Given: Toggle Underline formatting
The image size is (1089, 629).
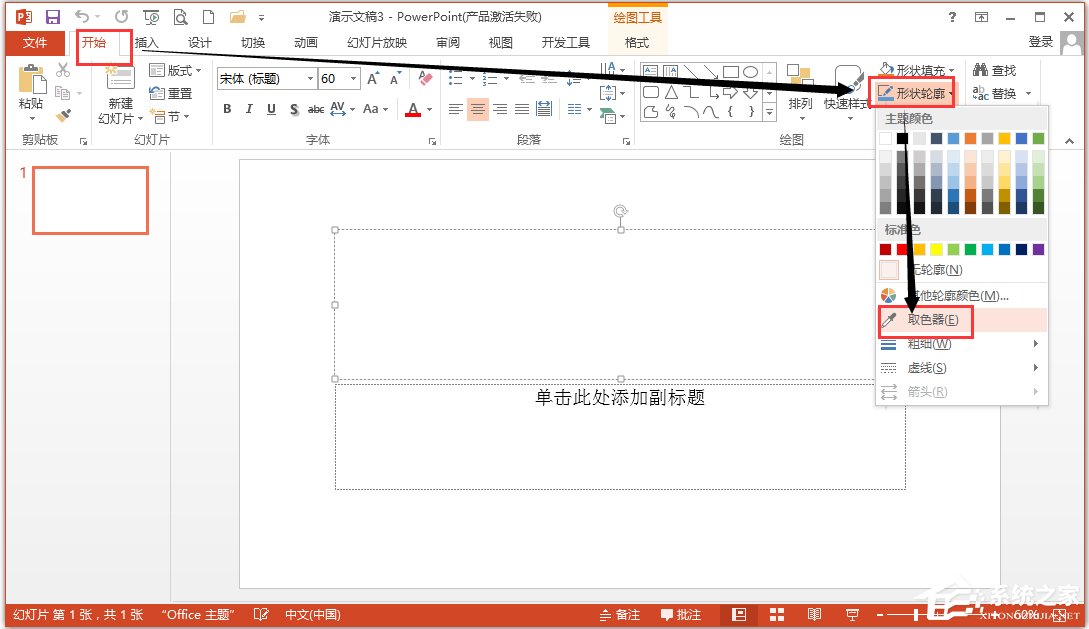Looking at the screenshot, I should (x=272, y=109).
